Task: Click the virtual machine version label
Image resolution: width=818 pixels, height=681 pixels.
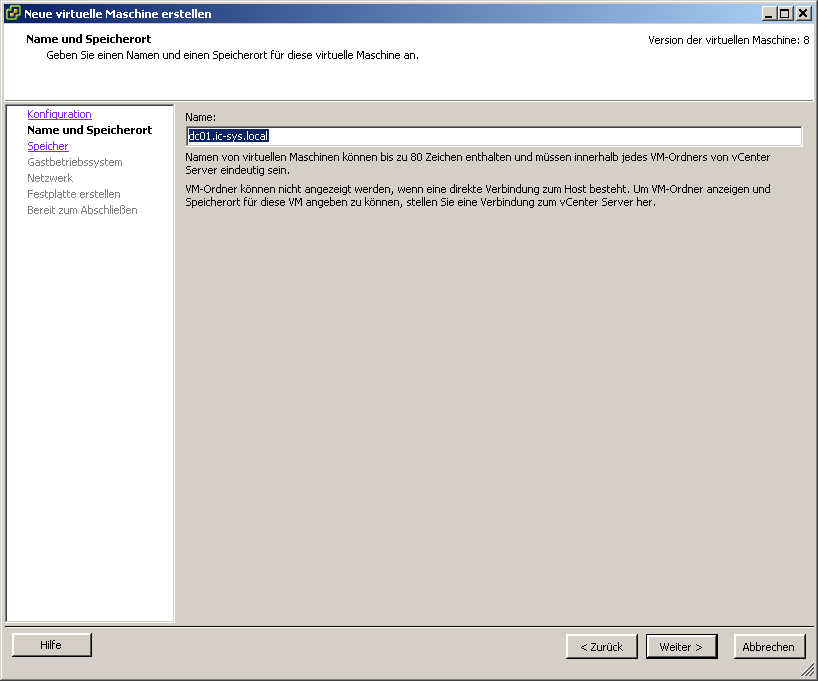Action: pos(728,40)
